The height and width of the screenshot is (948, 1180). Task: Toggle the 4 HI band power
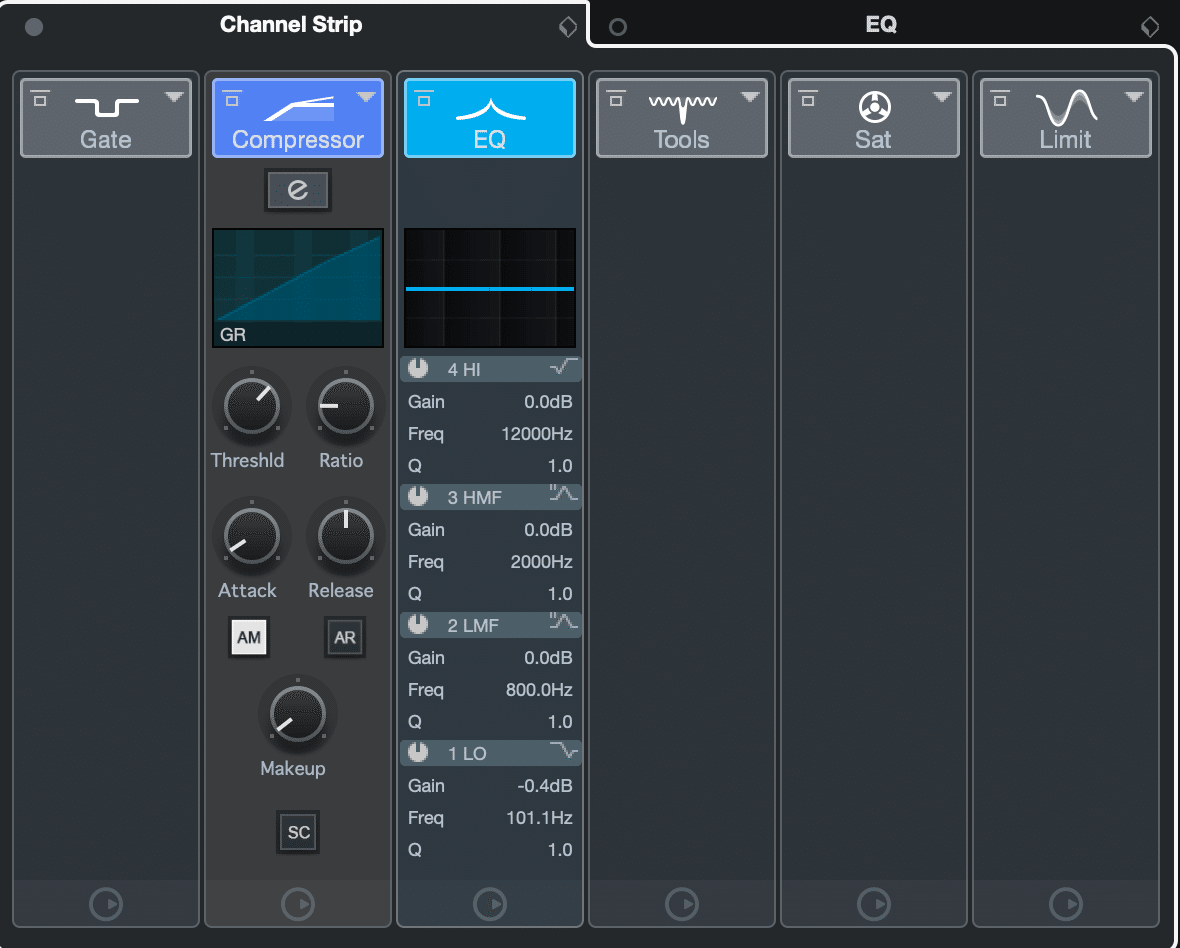[x=417, y=369]
